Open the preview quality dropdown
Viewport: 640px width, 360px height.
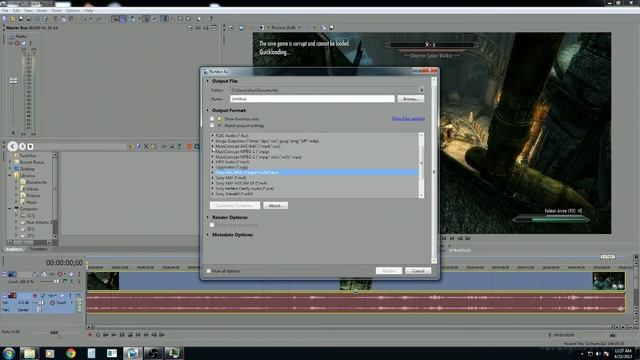[x=299, y=28]
